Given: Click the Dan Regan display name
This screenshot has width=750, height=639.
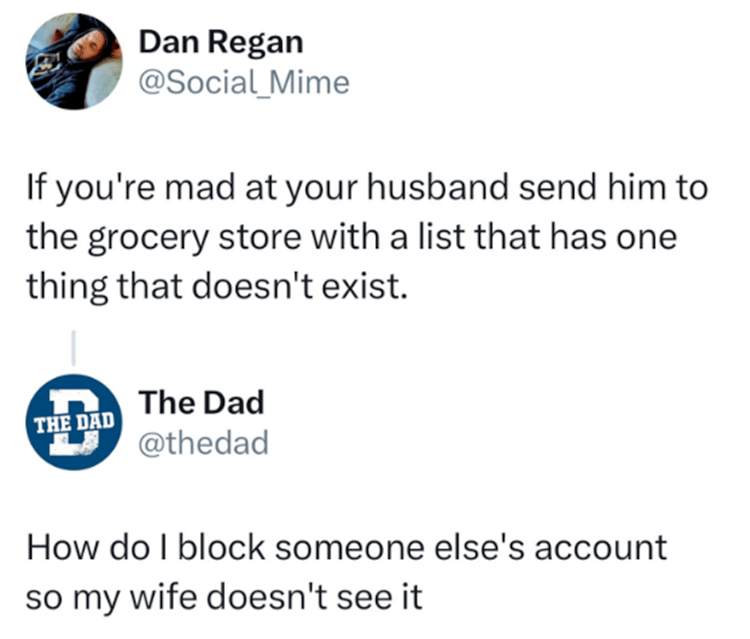Looking at the screenshot, I should click(220, 42).
